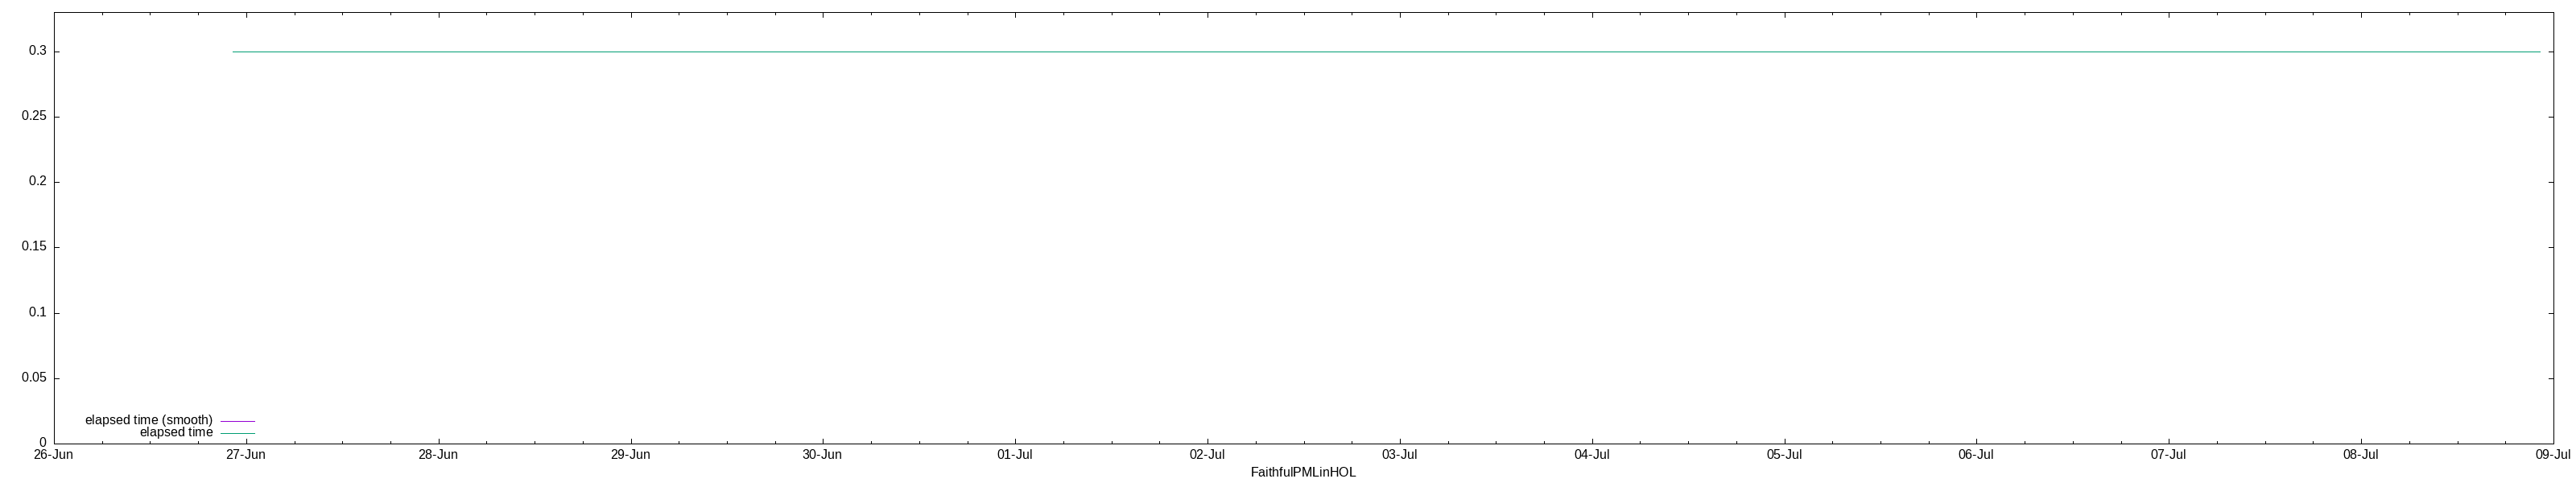Click the 03-Jul date label
The image size is (2576, 483).
[1399, 455]
